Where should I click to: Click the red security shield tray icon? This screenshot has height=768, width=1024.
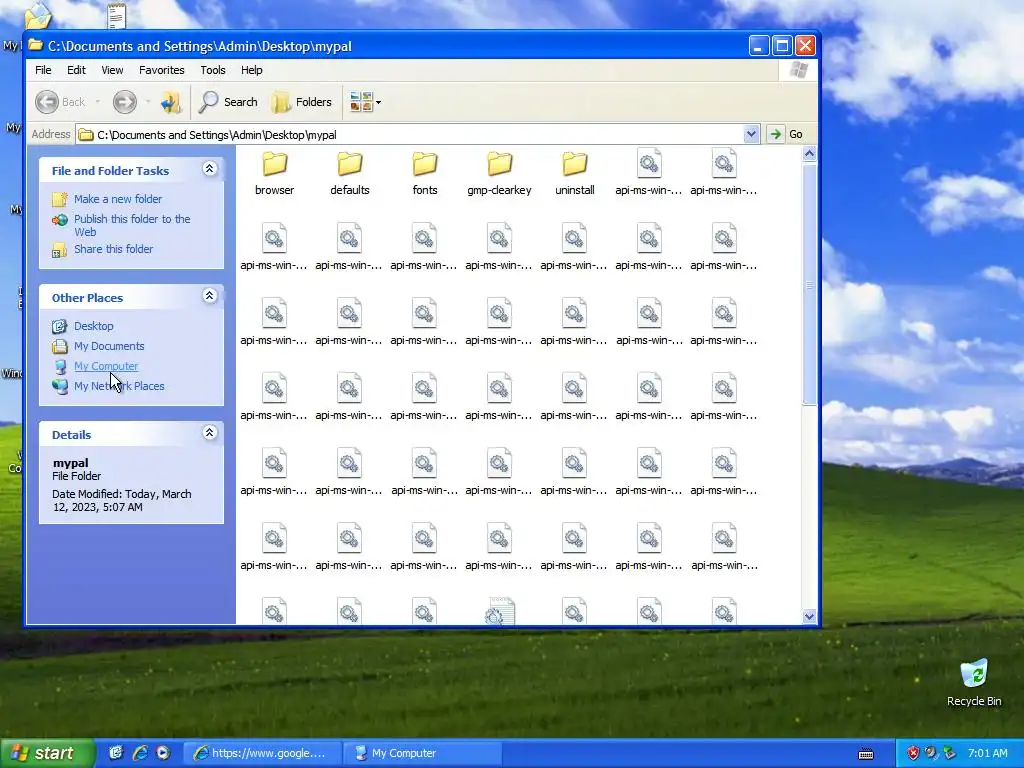[x=913, y=753]
